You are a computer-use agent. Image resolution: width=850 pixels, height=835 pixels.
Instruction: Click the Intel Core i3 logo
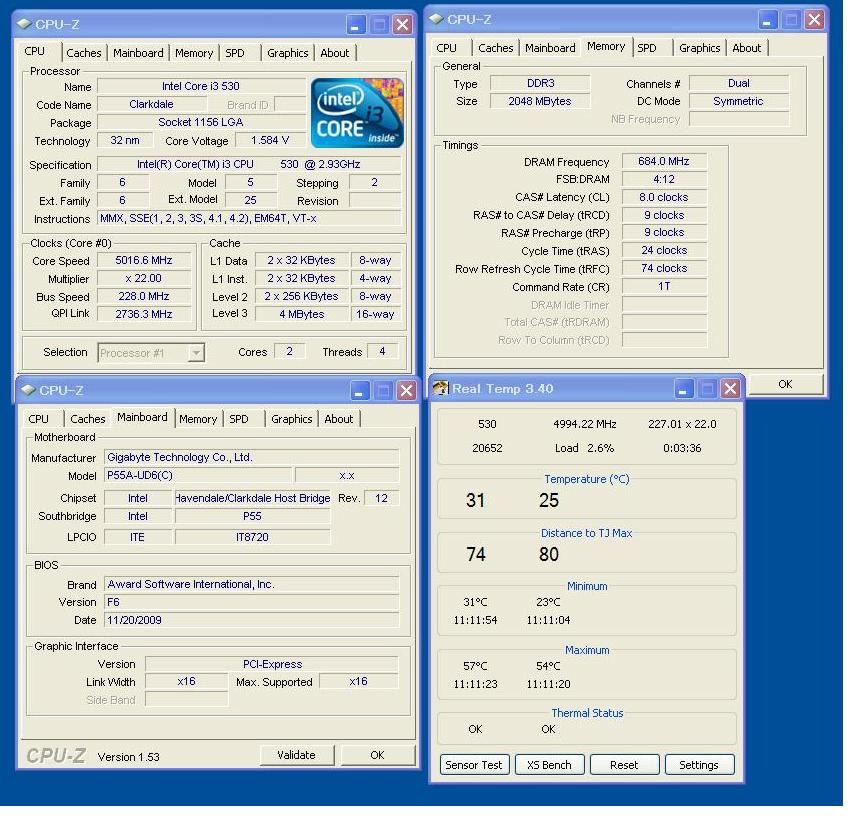point(357,113)
